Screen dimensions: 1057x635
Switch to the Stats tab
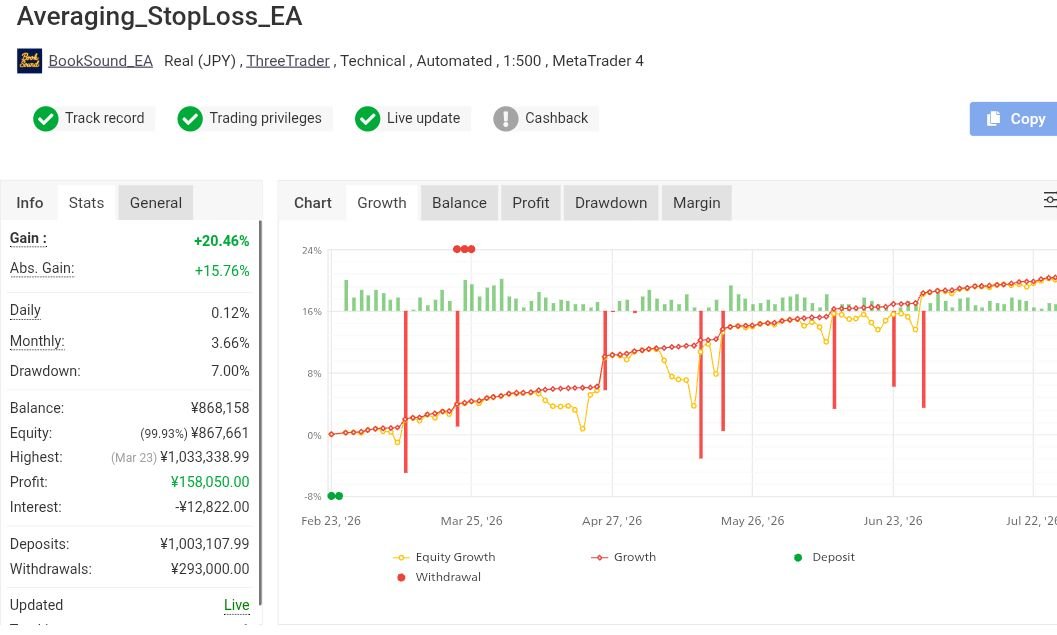(86, 203)
